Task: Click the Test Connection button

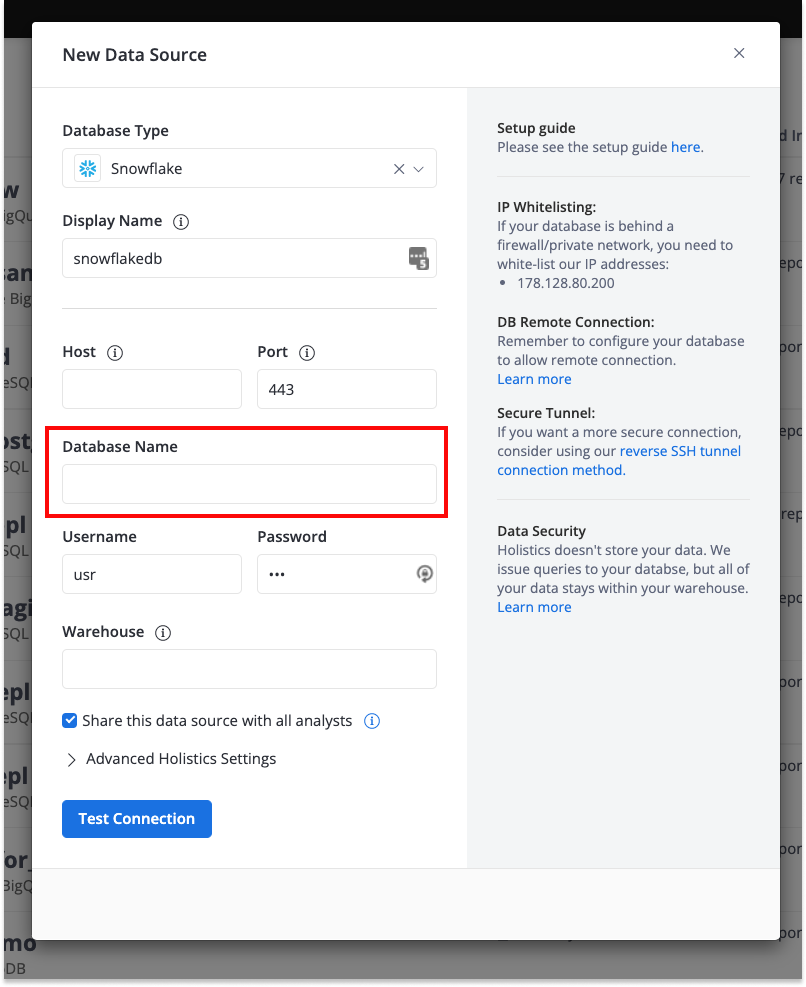Action: (x=136, y=818)
